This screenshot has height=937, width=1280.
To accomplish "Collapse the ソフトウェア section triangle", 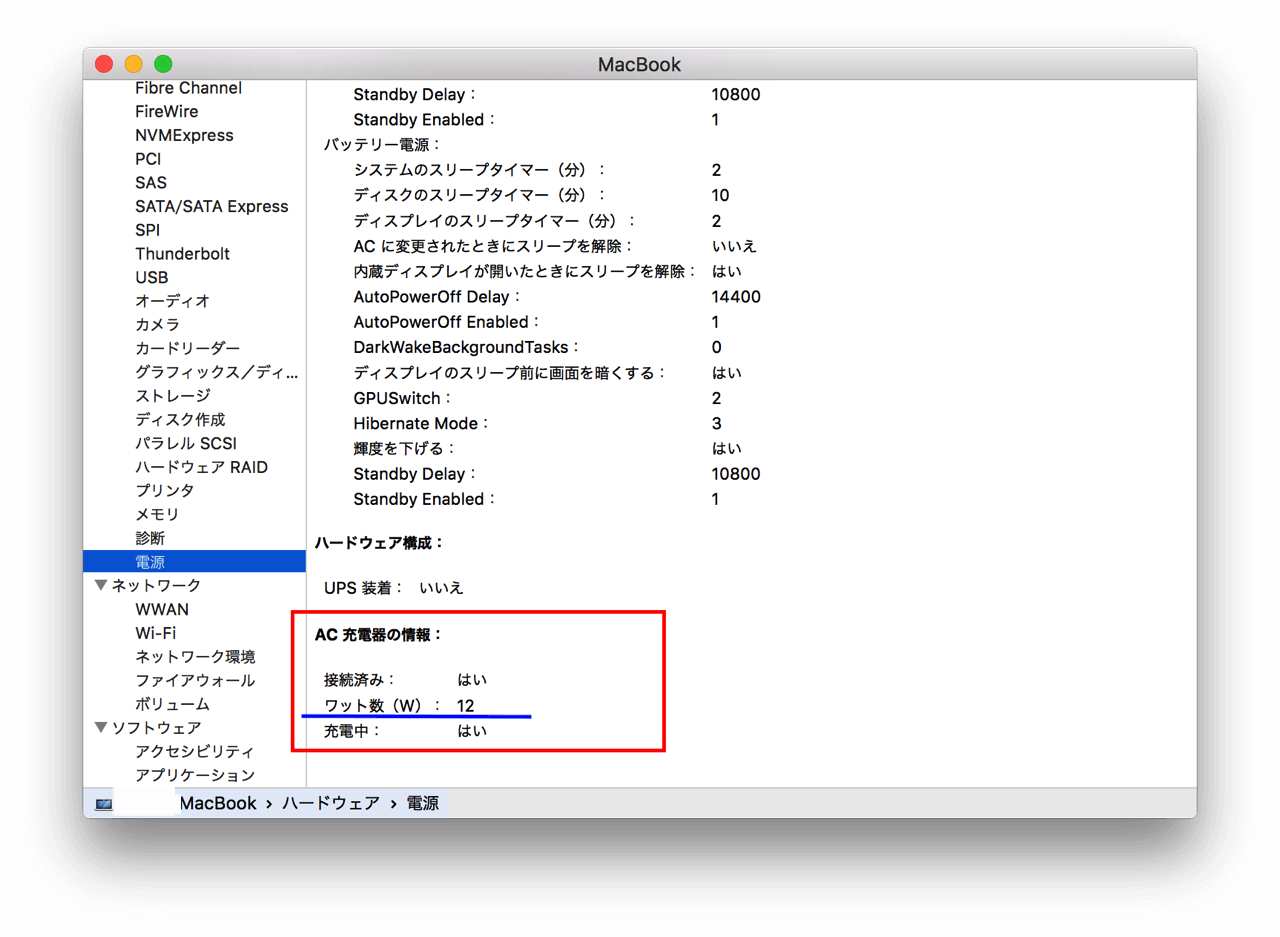I will (x=101, y=728).
